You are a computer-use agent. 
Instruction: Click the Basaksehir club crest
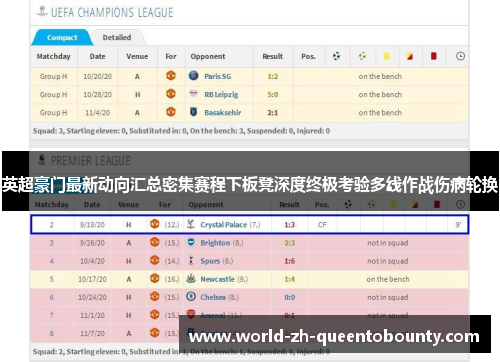tap(193, 112)
